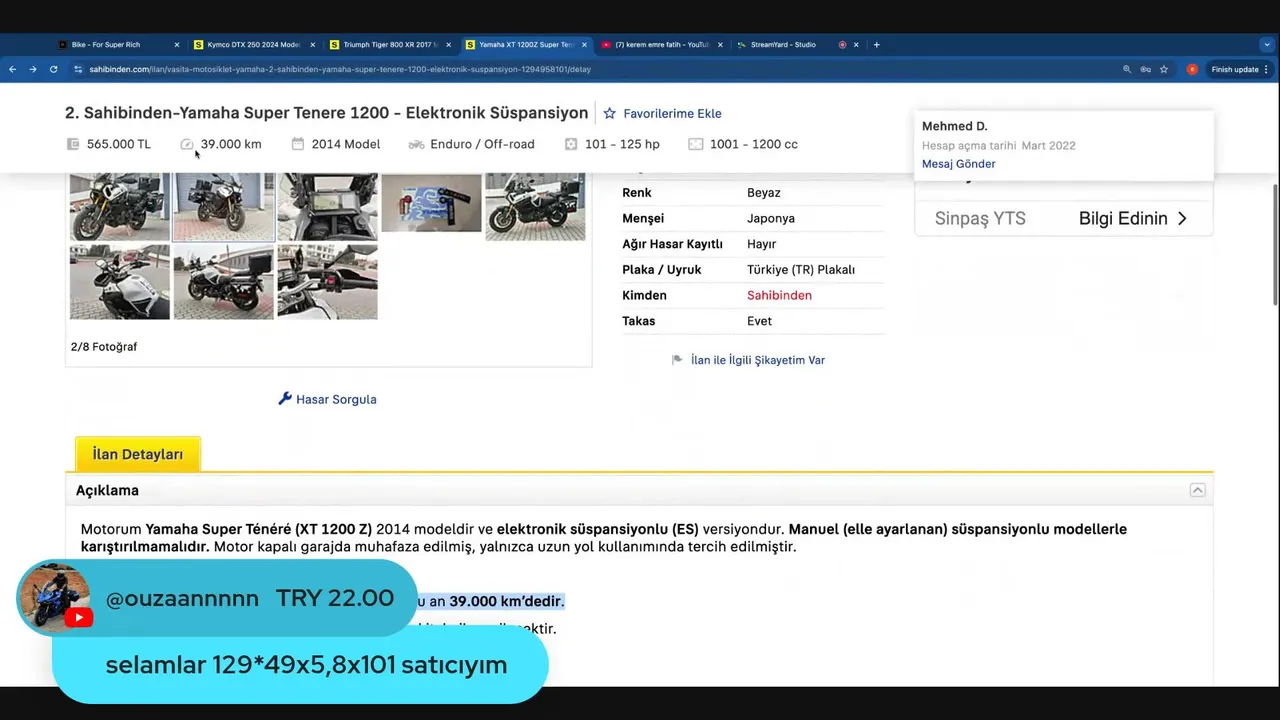Screen dimensions: 1280x720
Task: Reload the sahibinden page
Action: pyautogui.click(x=53, y=69)
